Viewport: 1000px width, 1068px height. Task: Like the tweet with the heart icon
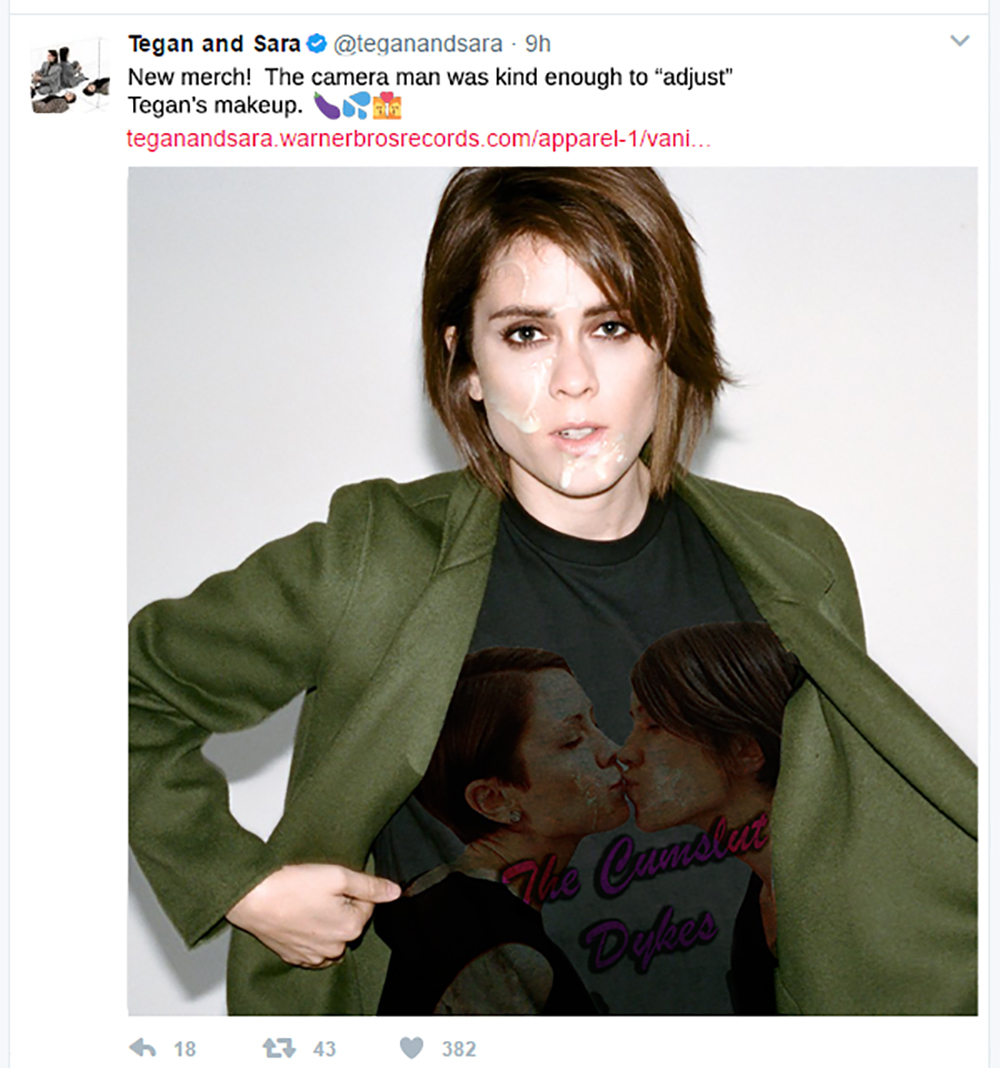[411, 1048]
